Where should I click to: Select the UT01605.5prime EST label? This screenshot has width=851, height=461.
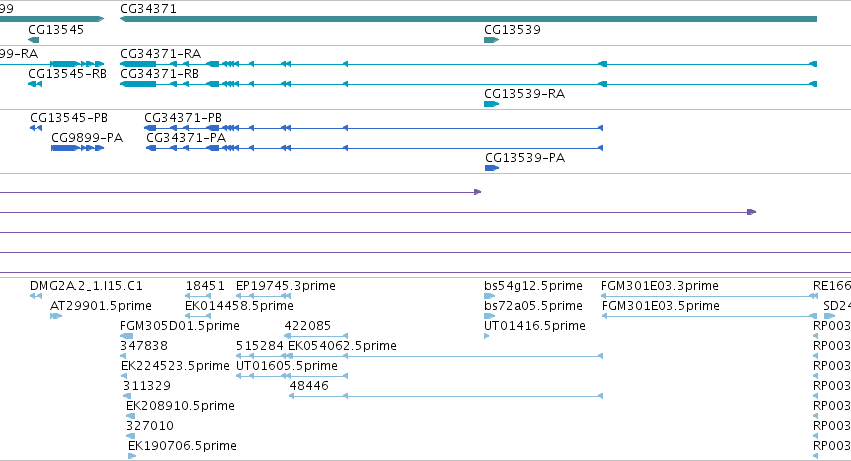(x=287, y=366)
